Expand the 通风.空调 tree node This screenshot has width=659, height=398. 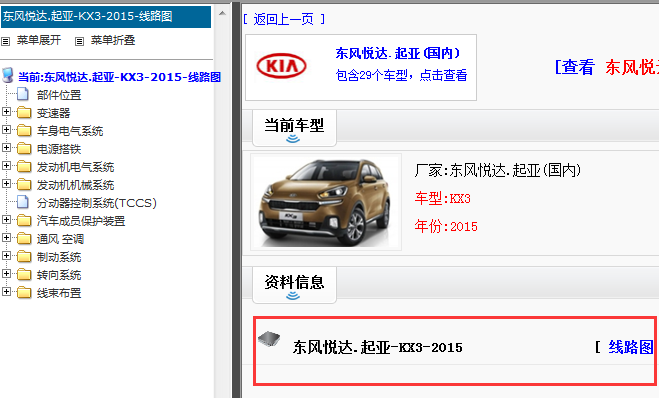click(x=6, y=237)
